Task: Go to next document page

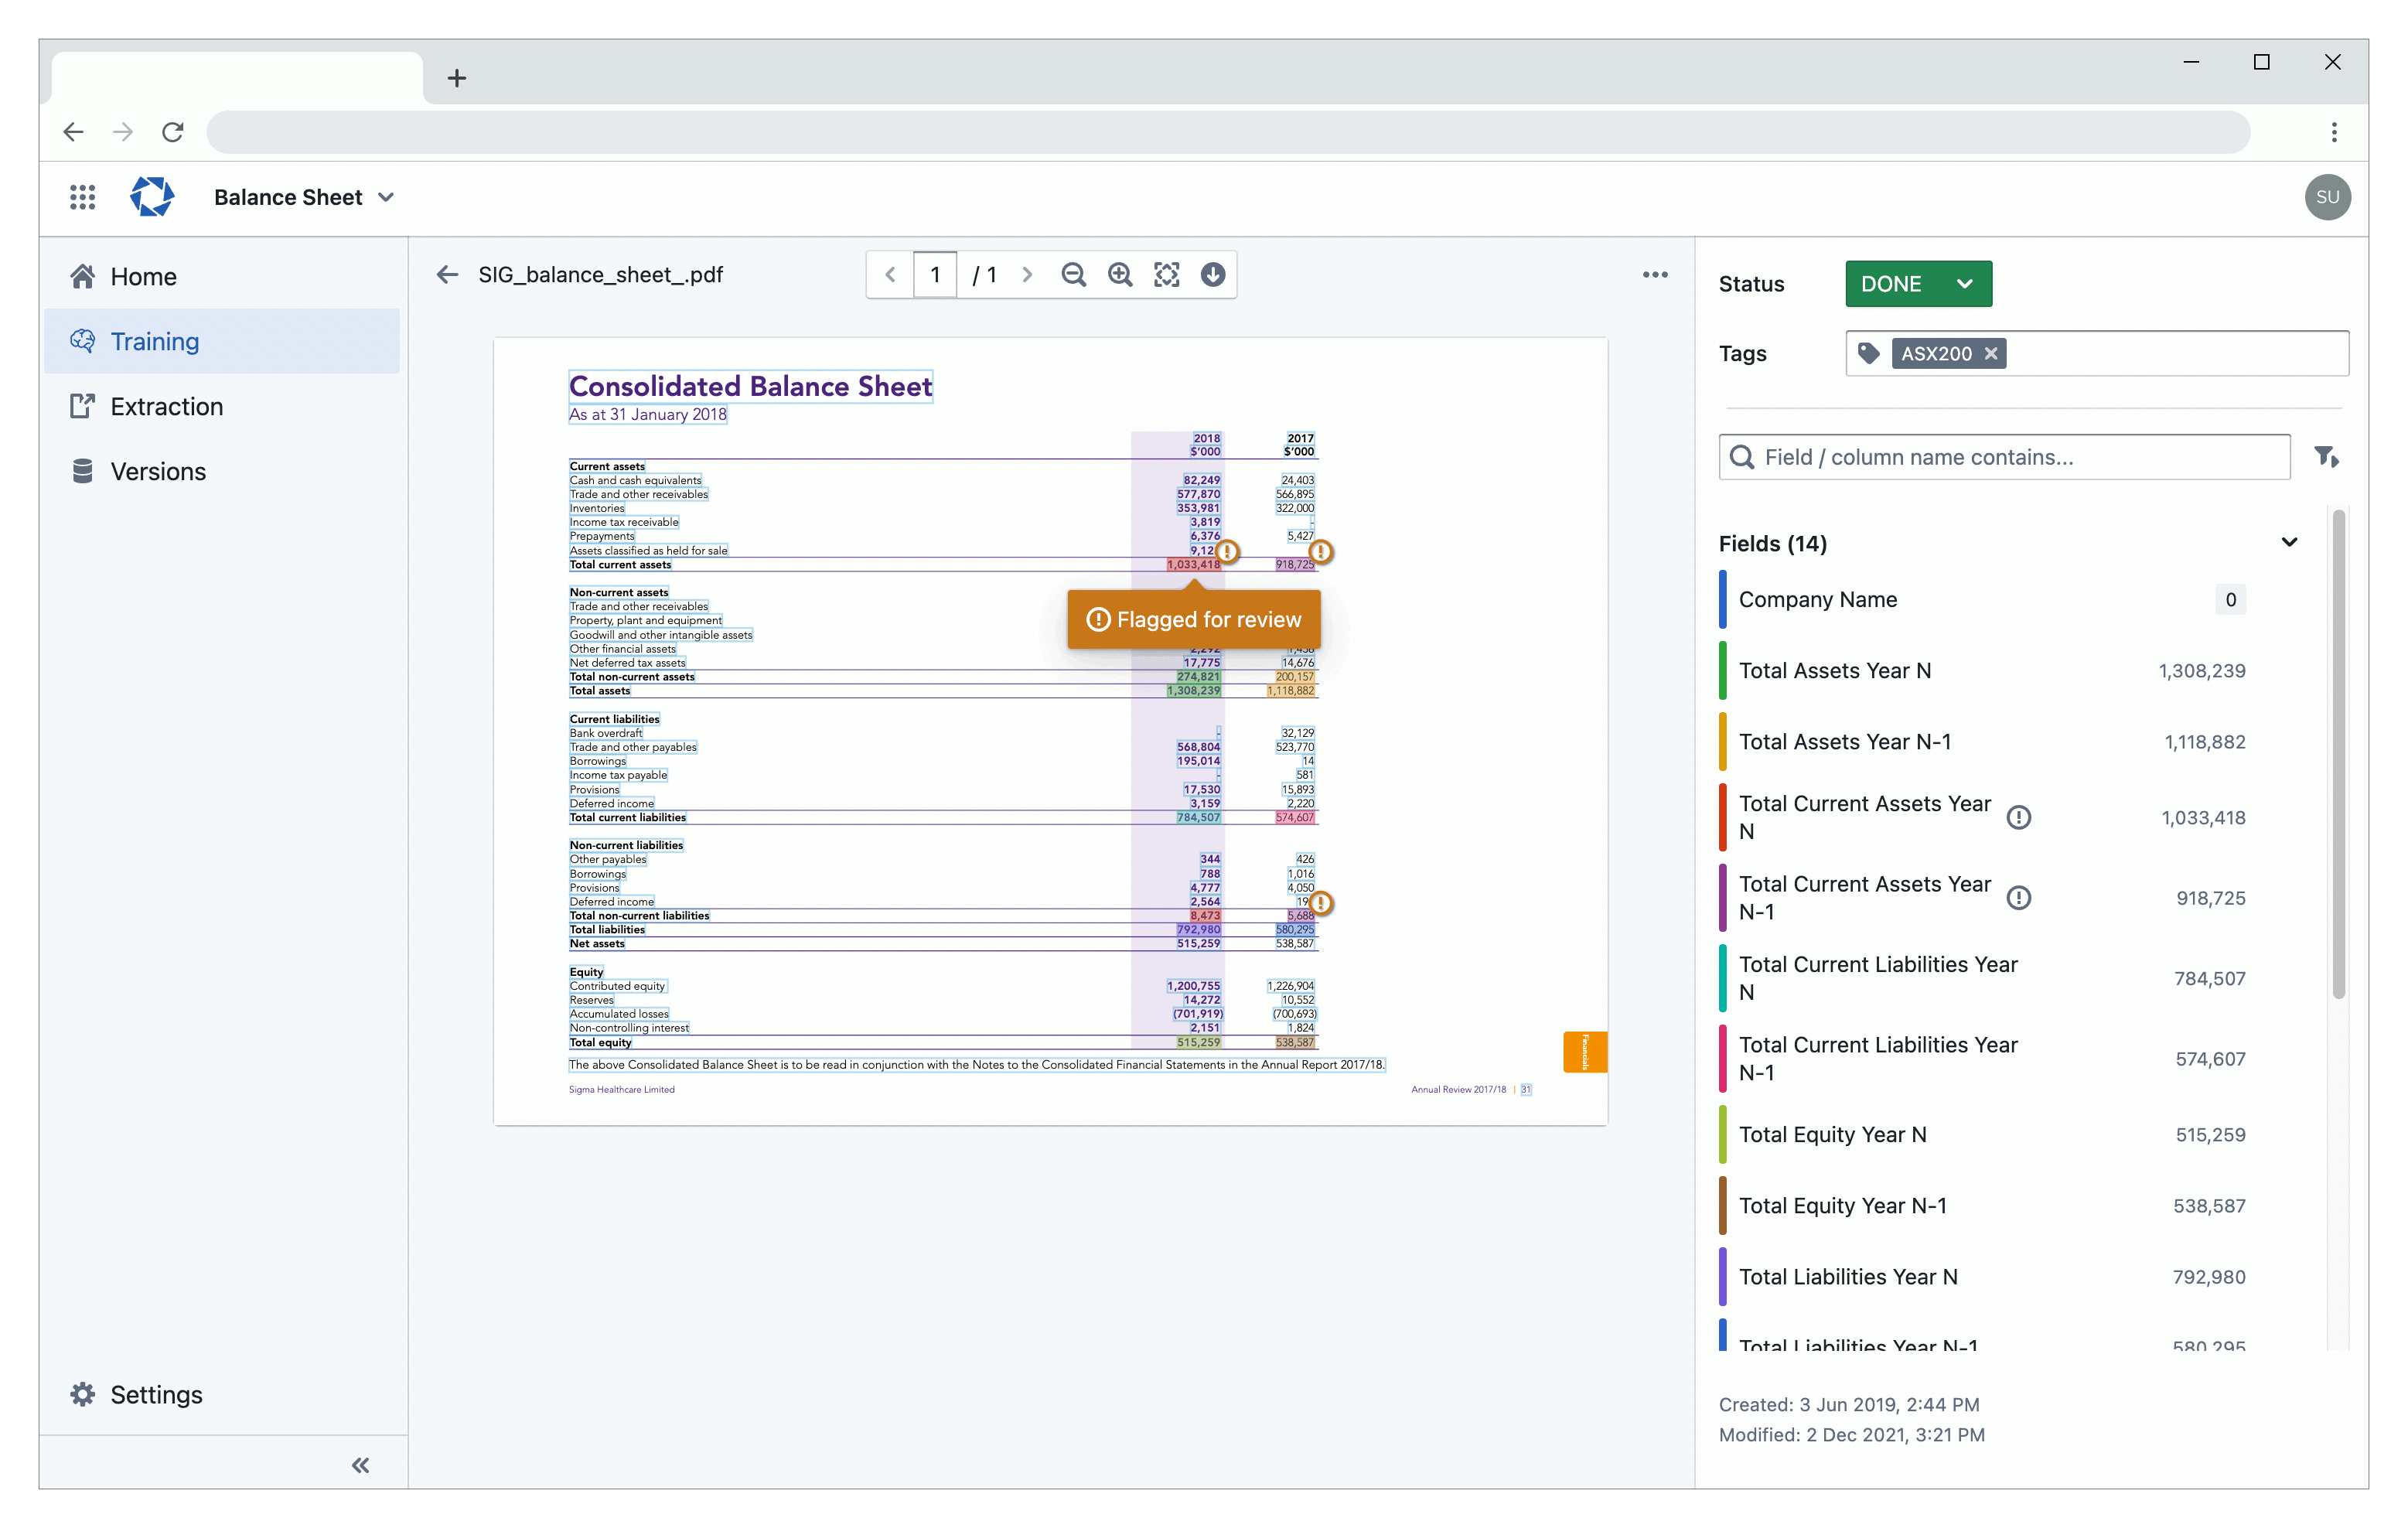Action: click(1027, 274)
